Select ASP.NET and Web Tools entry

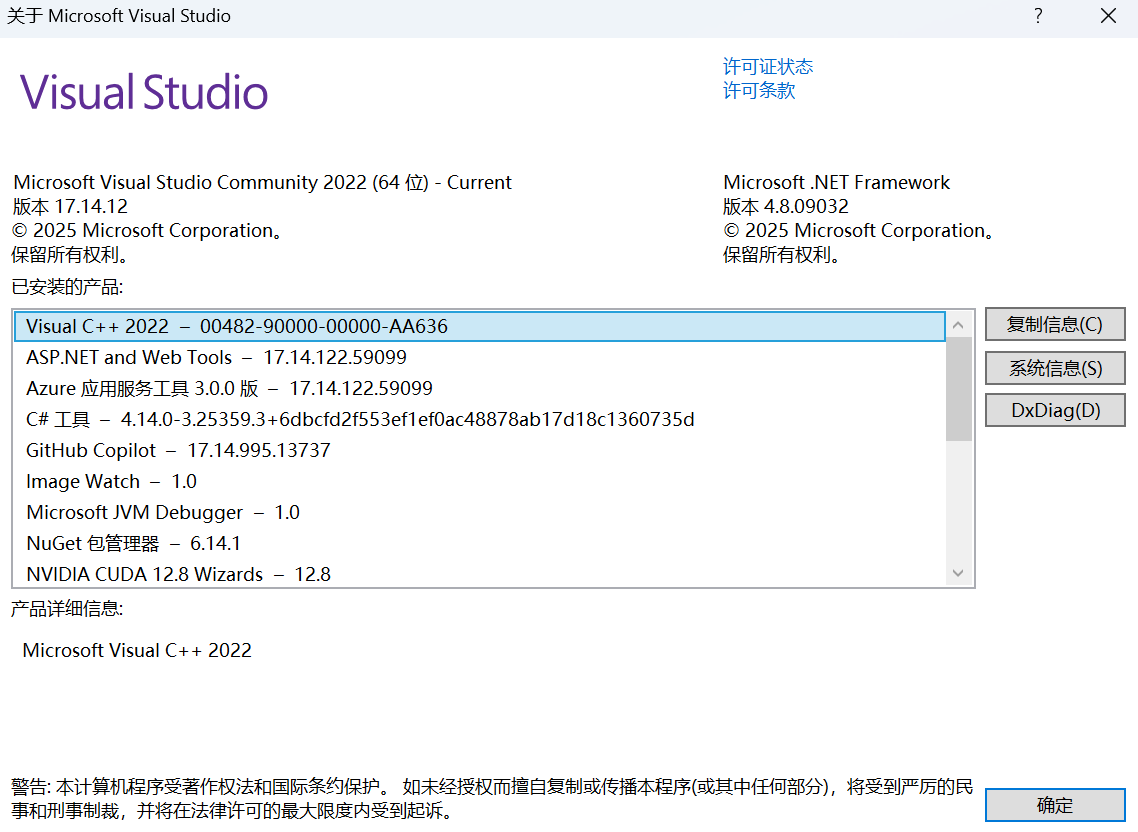(216, 357)
